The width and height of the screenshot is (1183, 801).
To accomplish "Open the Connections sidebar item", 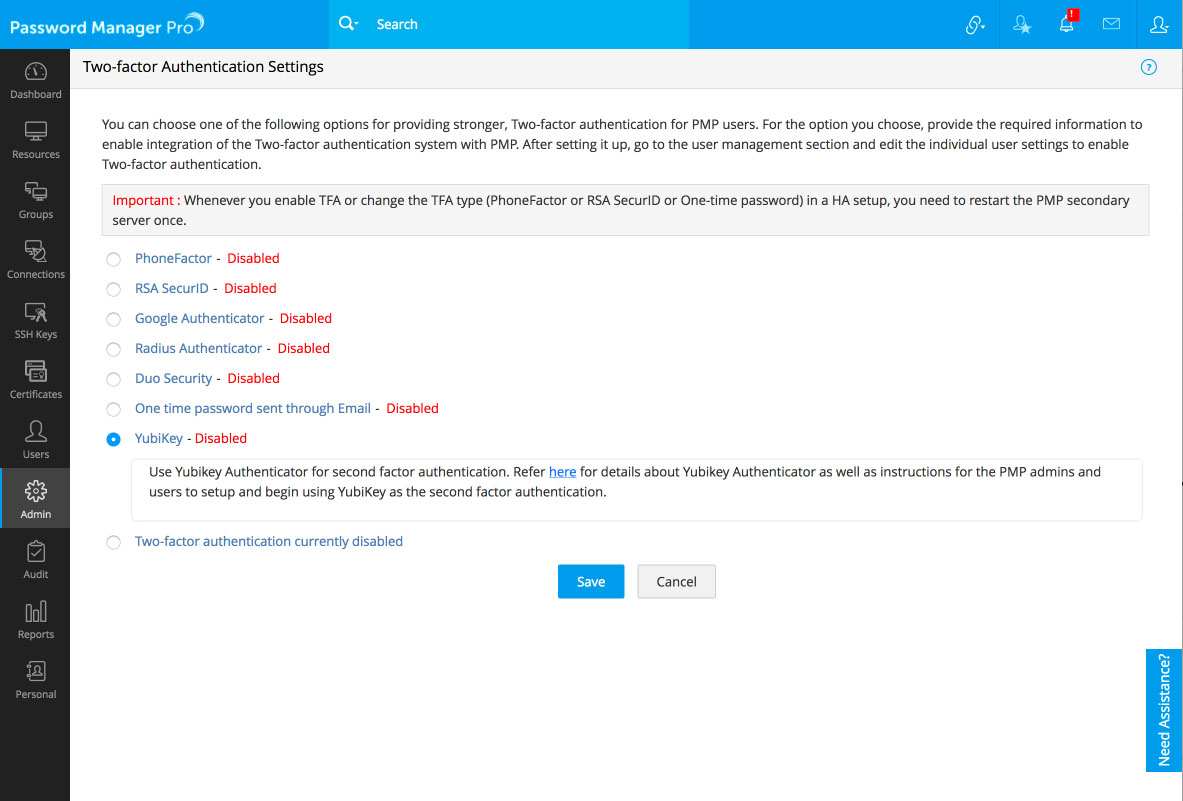I will [35, 260].
